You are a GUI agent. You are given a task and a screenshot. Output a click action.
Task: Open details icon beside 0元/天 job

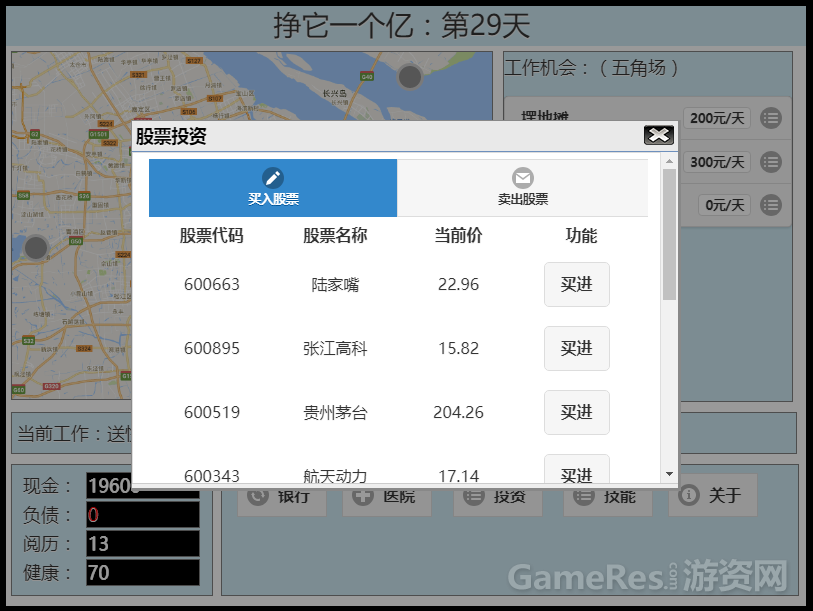coord(770,205)
